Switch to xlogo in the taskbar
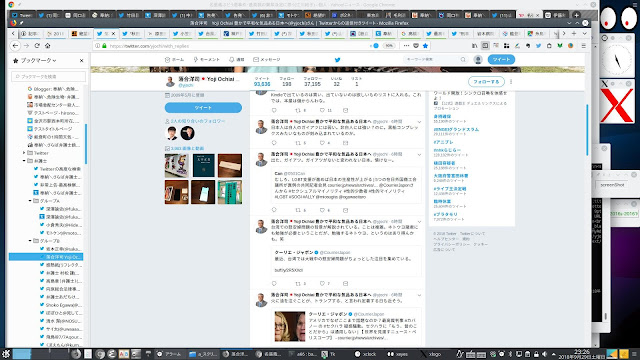Screen dimensions: 640x360 [431, 354]
